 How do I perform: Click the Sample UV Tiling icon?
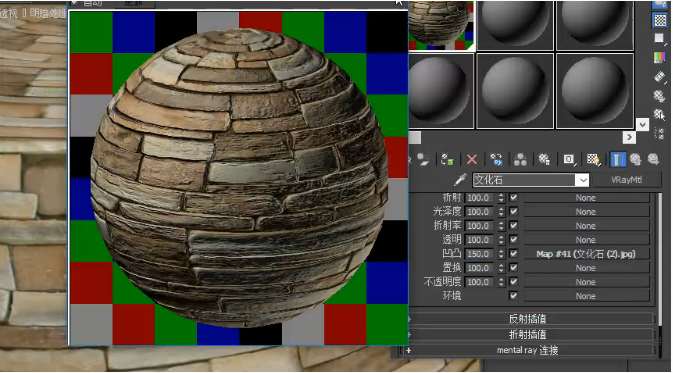pyautogui.click(x=660, y=39)
